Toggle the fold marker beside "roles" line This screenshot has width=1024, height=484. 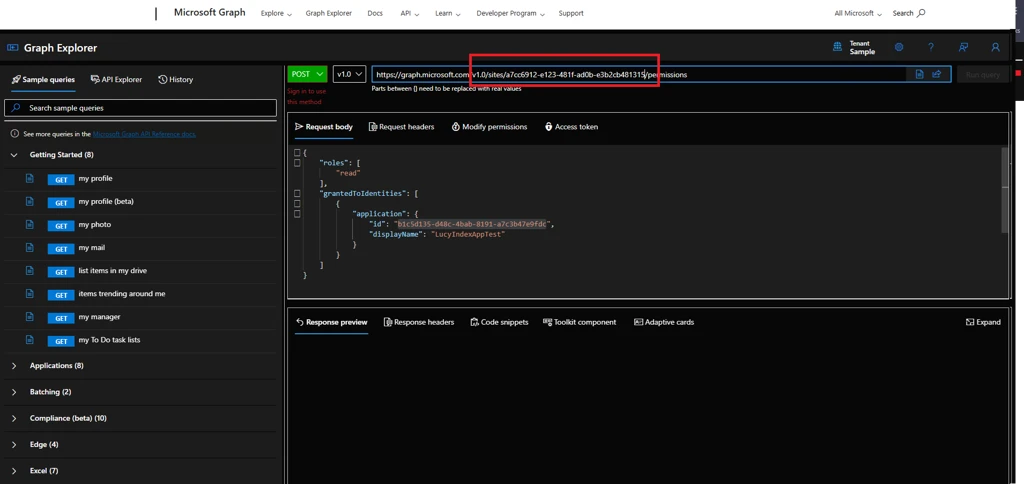297,162
